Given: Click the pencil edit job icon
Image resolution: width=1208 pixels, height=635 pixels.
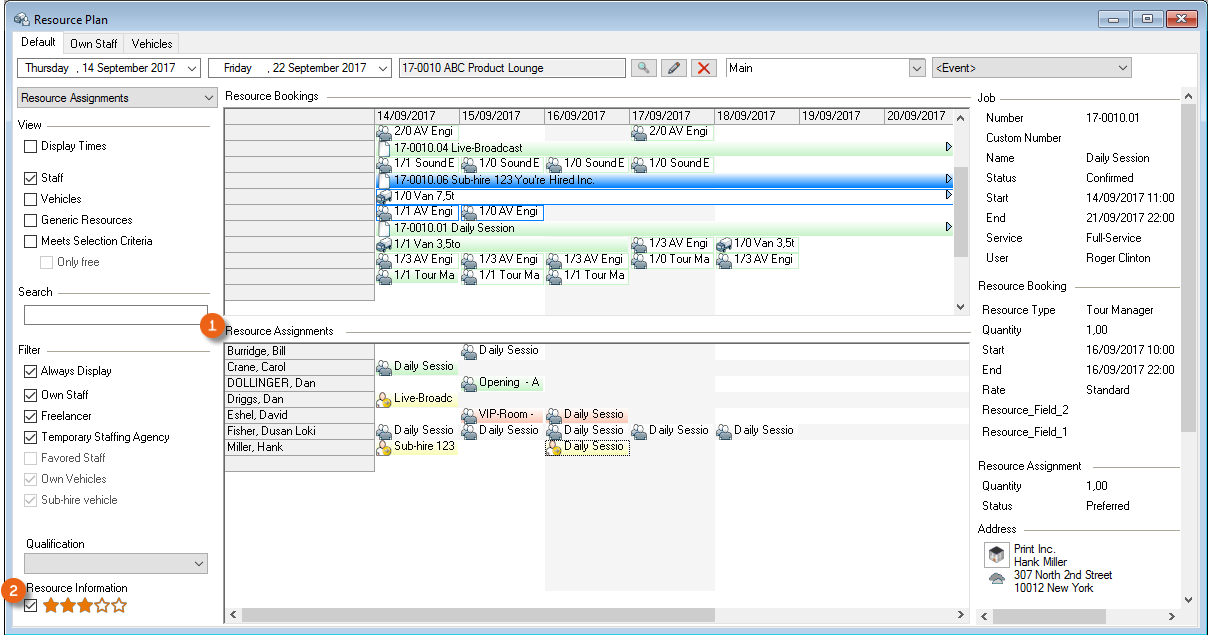Looking at the screenshot, I should tap(674, 68).
